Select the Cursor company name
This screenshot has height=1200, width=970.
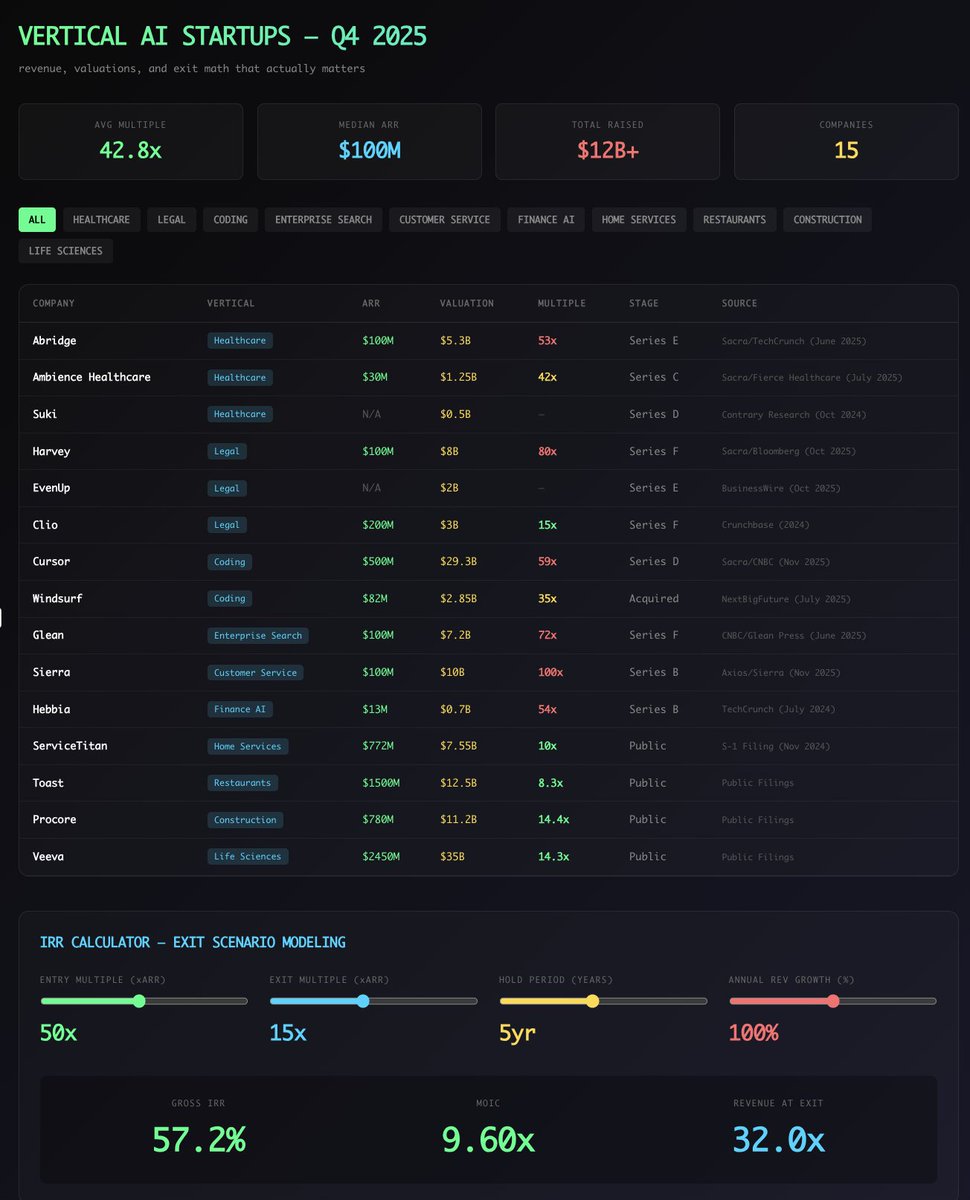52,562
